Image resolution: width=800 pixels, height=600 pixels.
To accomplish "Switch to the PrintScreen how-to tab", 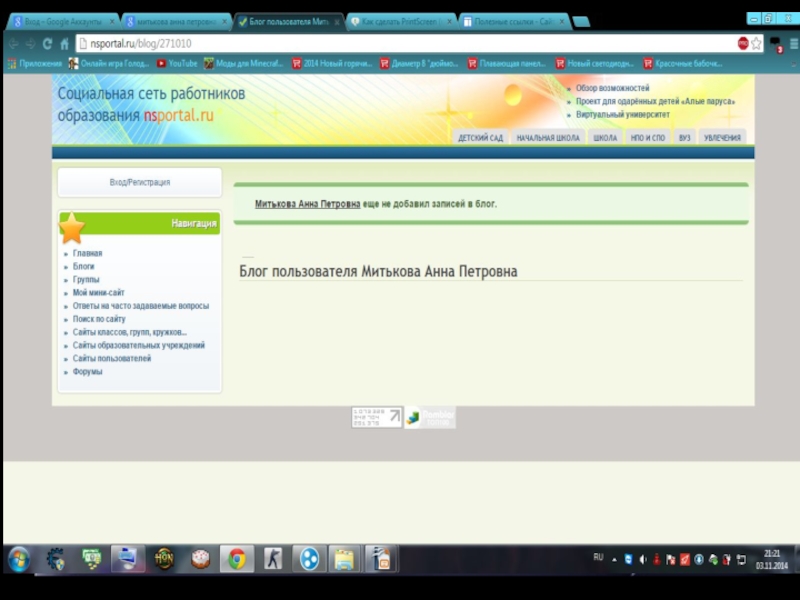I will [400, 21].
